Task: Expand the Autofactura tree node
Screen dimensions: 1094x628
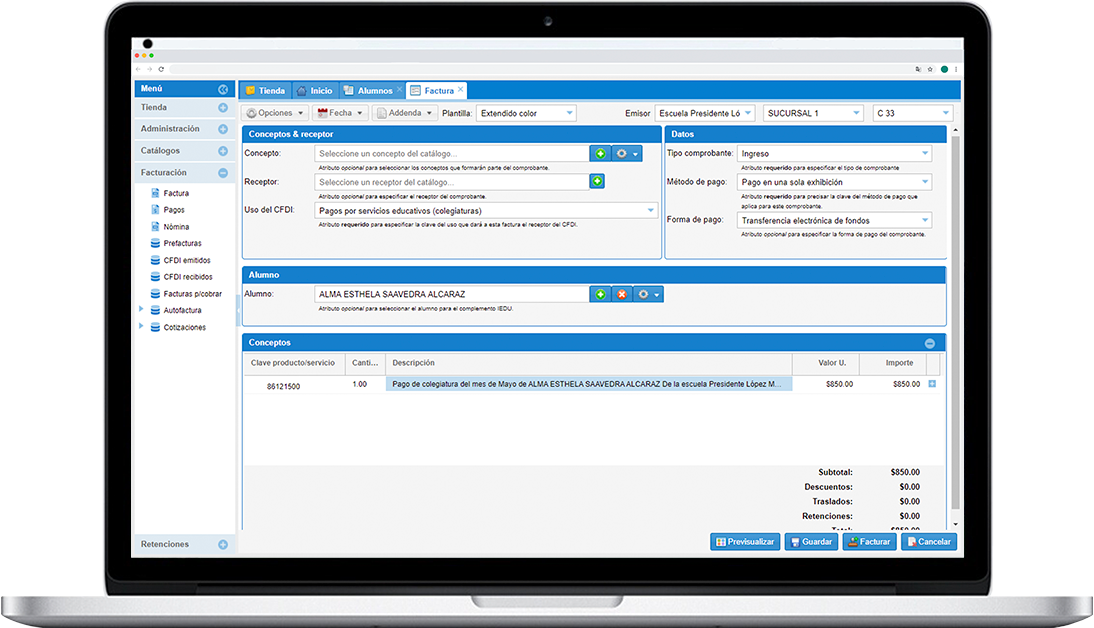Action: [142, 310]
